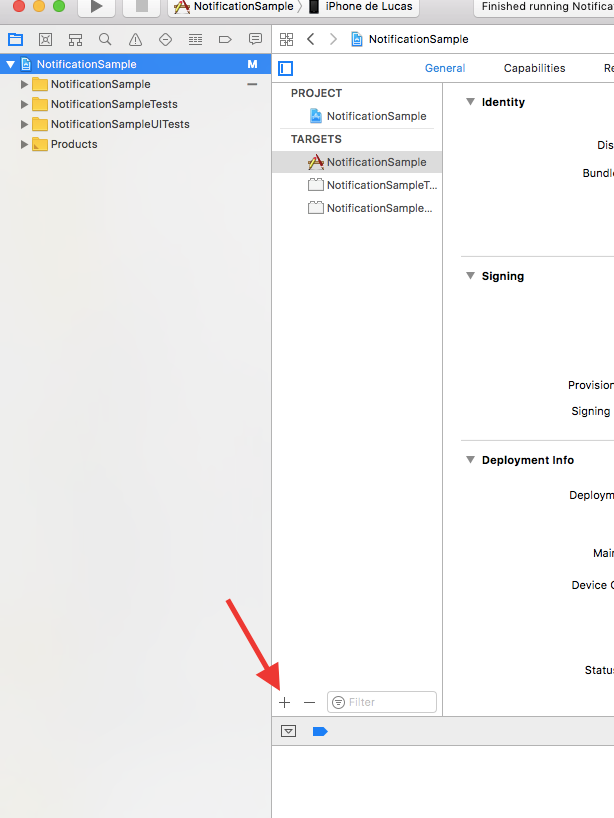
Task: Collapse the Deployment Info section
Action: coord(471,460)
